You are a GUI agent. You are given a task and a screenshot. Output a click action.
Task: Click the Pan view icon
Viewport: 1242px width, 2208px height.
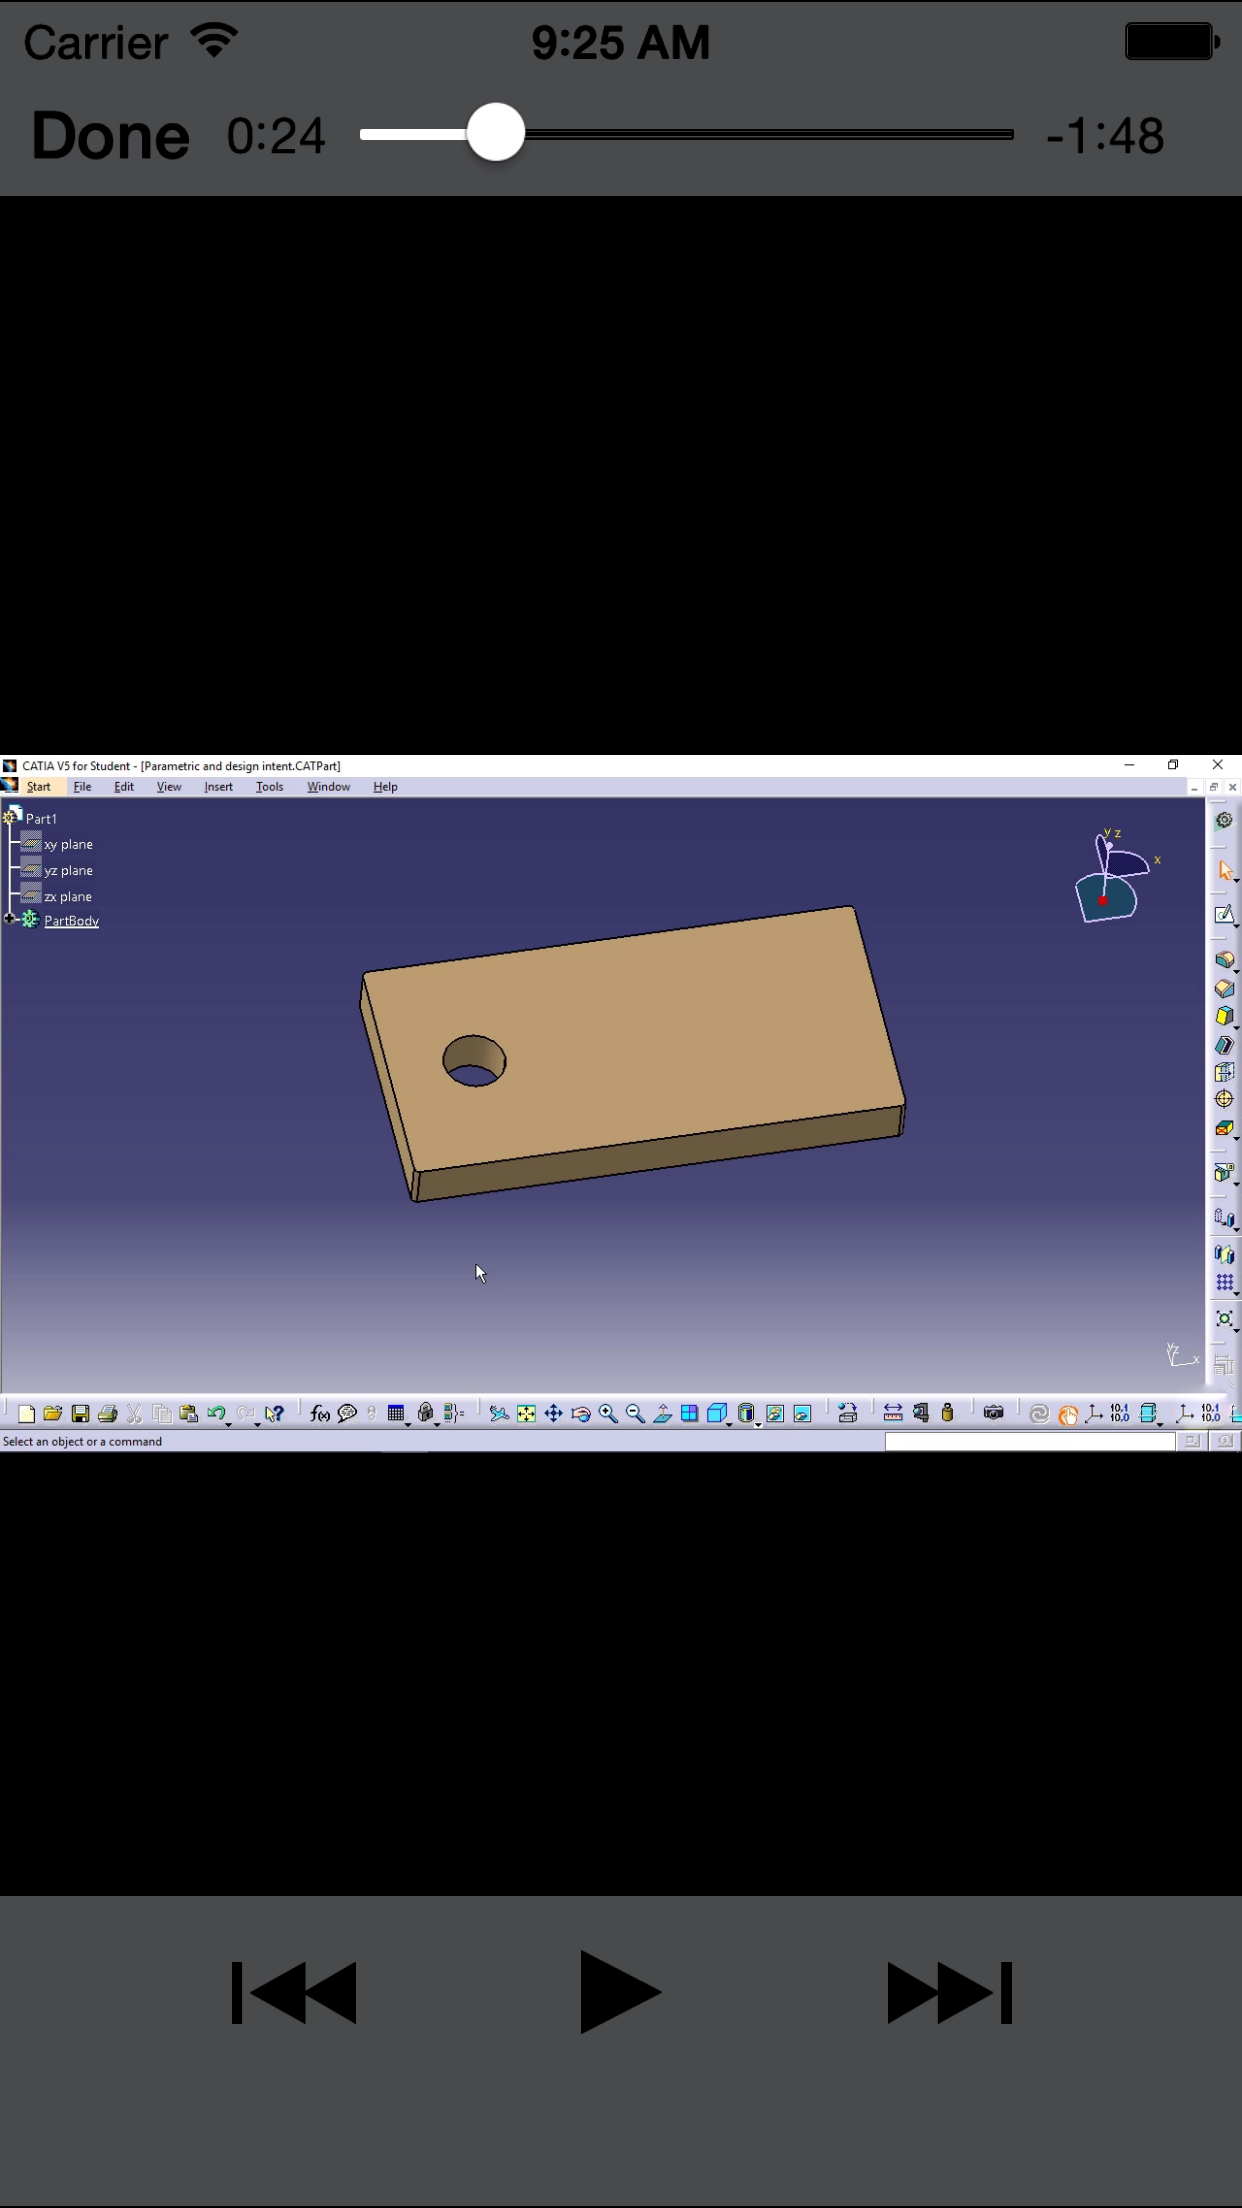pyautogui.click(x=553, y=1413)
